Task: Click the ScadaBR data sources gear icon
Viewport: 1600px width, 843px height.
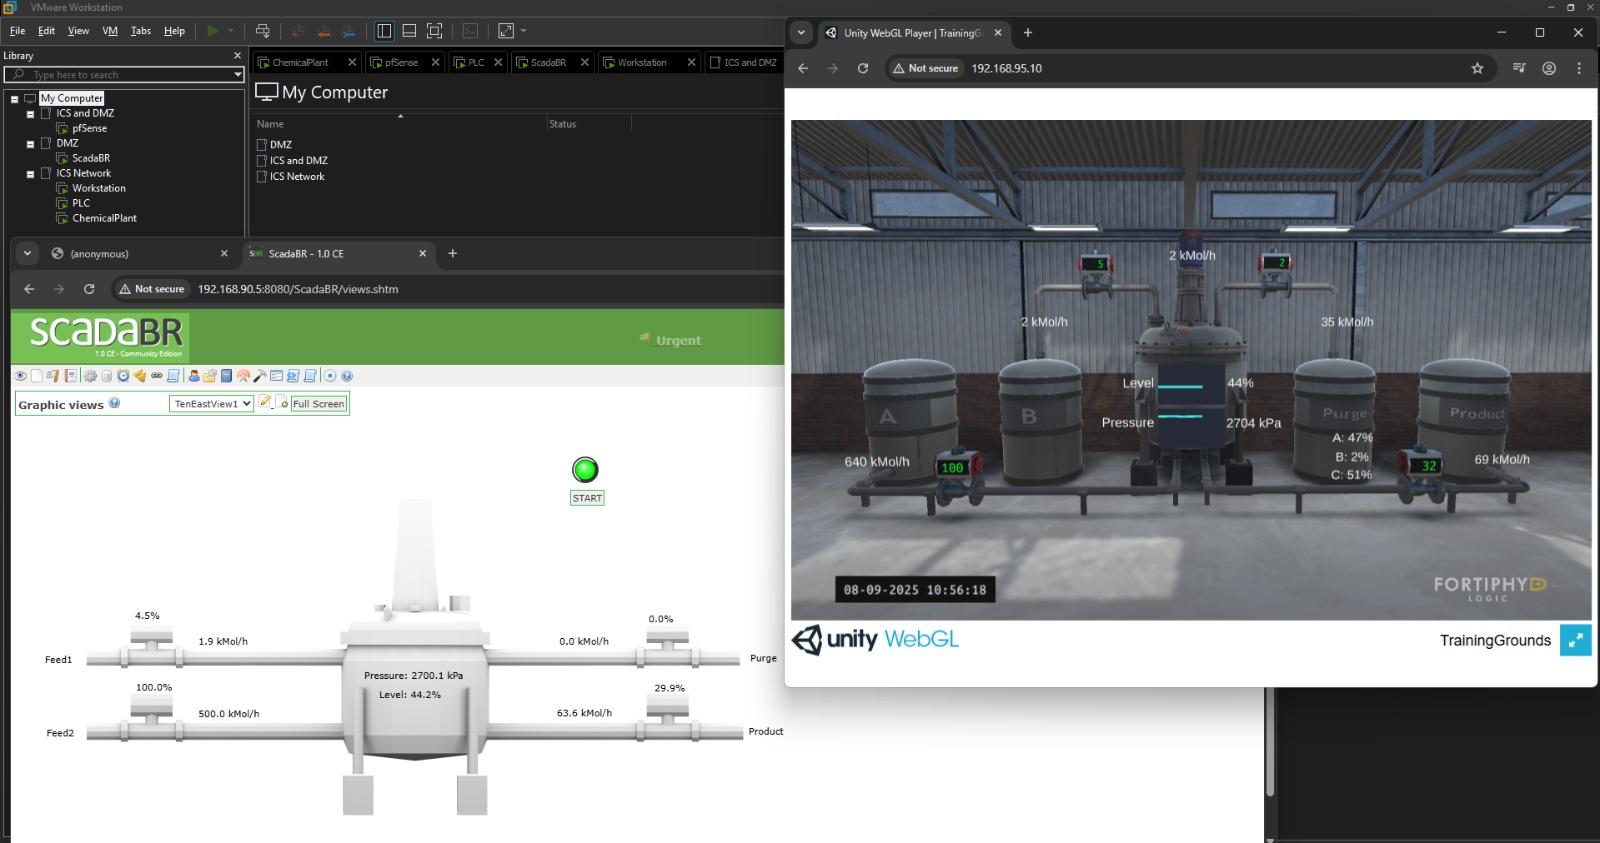Action: pos(90,376)
